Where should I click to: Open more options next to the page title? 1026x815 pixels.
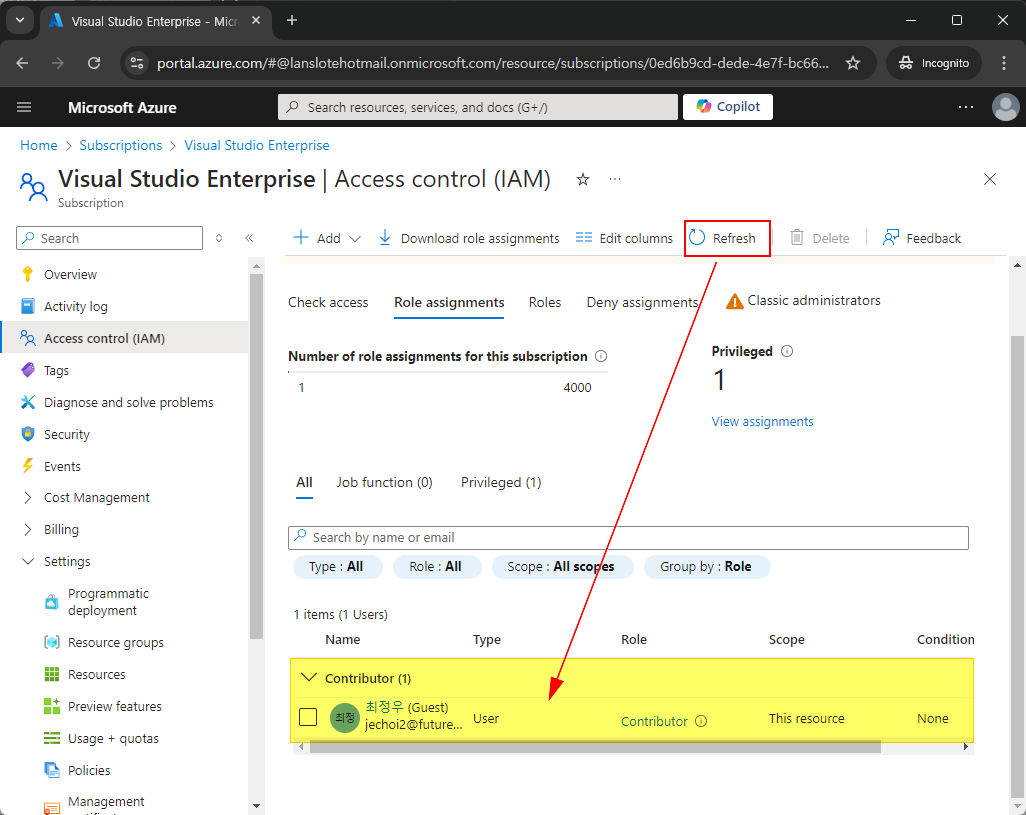click(x=614, y=179)
